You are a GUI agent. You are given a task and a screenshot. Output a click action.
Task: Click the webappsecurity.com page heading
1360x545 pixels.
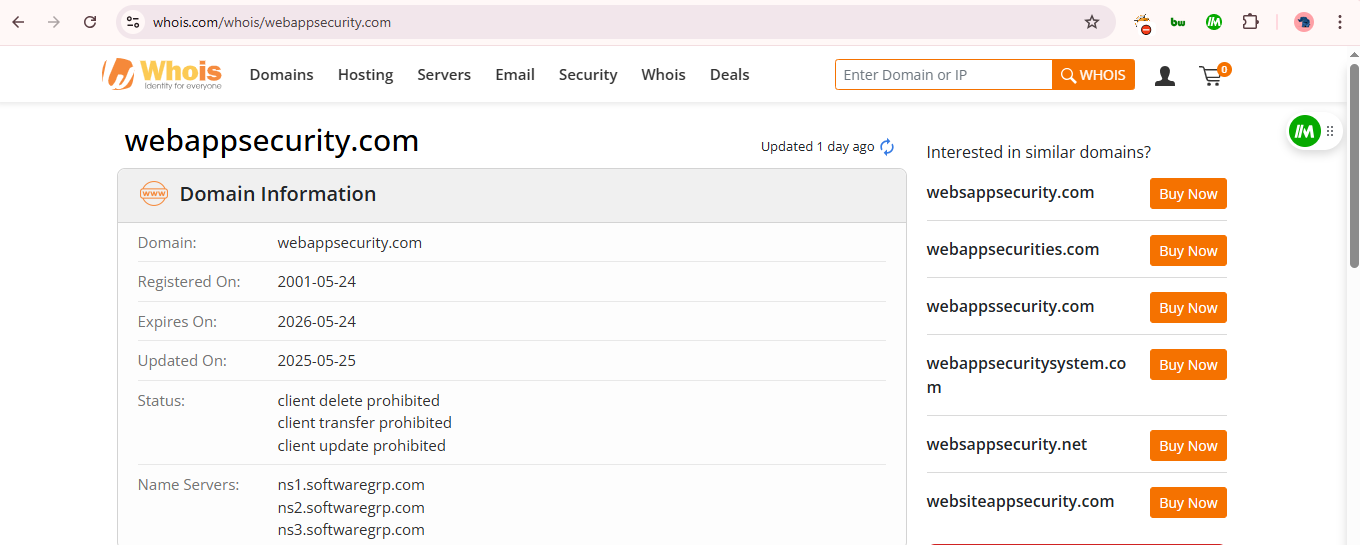[272, 141]
